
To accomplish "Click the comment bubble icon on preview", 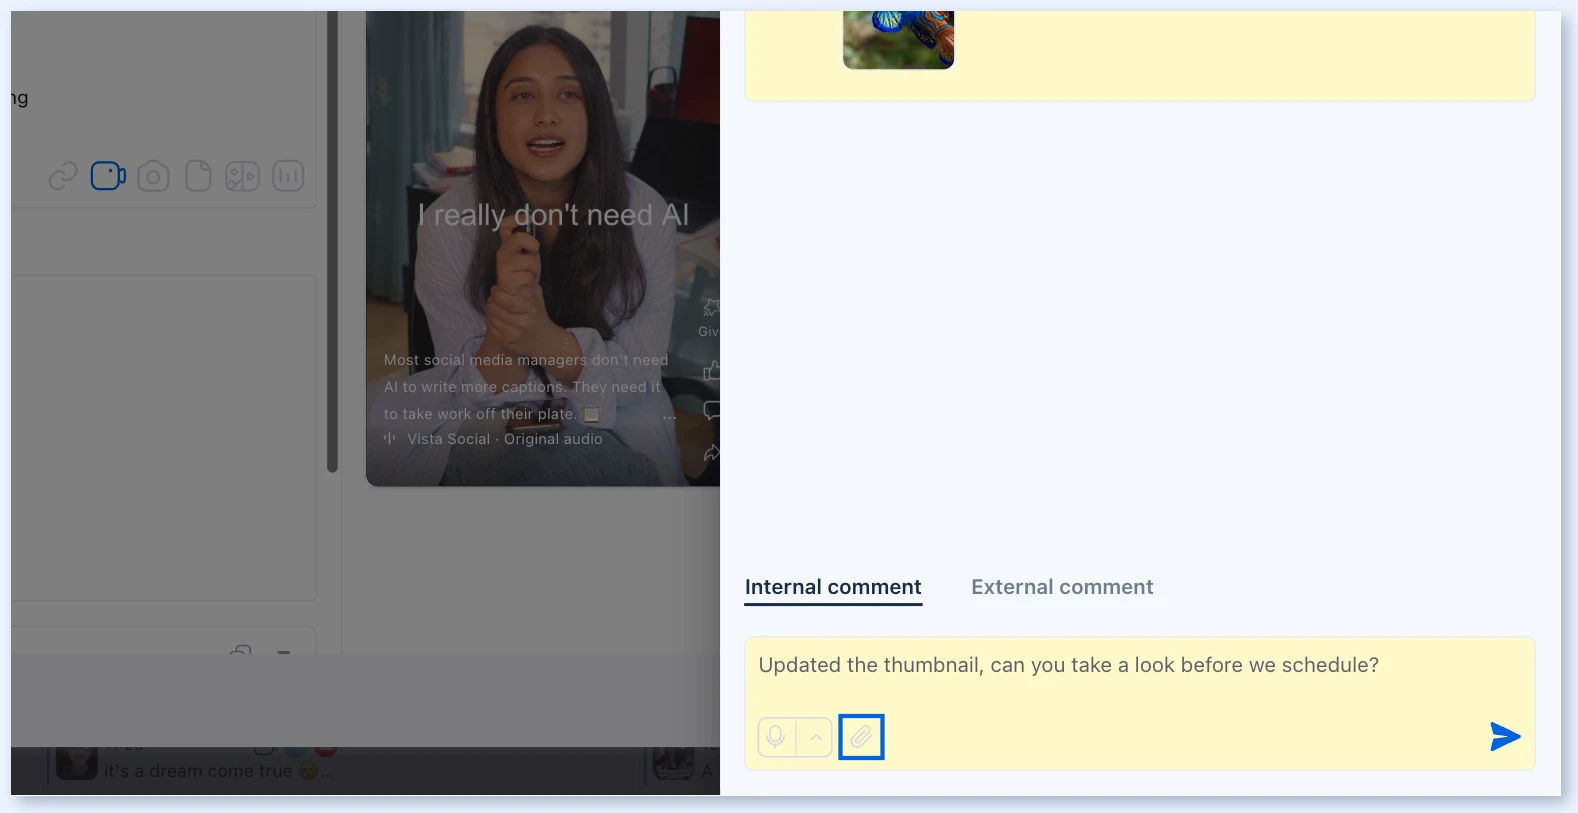I will [711, 410].
